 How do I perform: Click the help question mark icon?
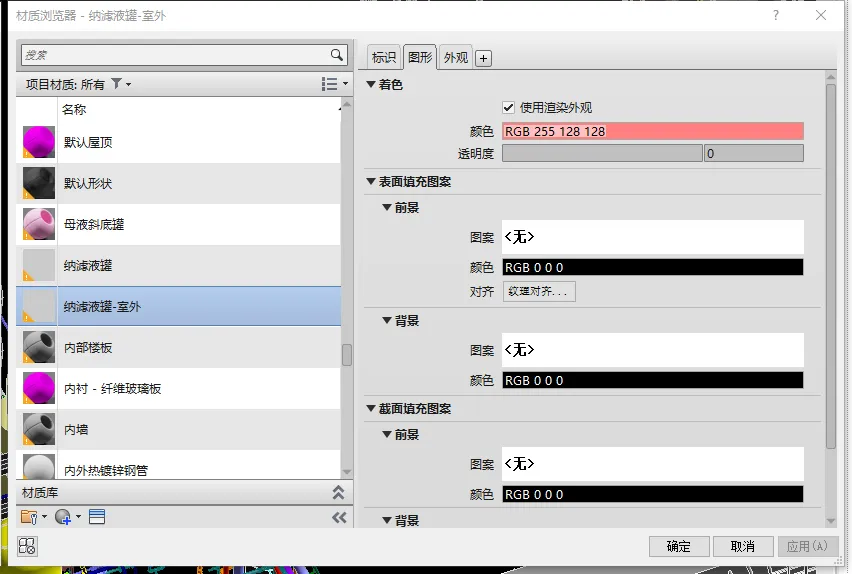click(x=775, y=16)
